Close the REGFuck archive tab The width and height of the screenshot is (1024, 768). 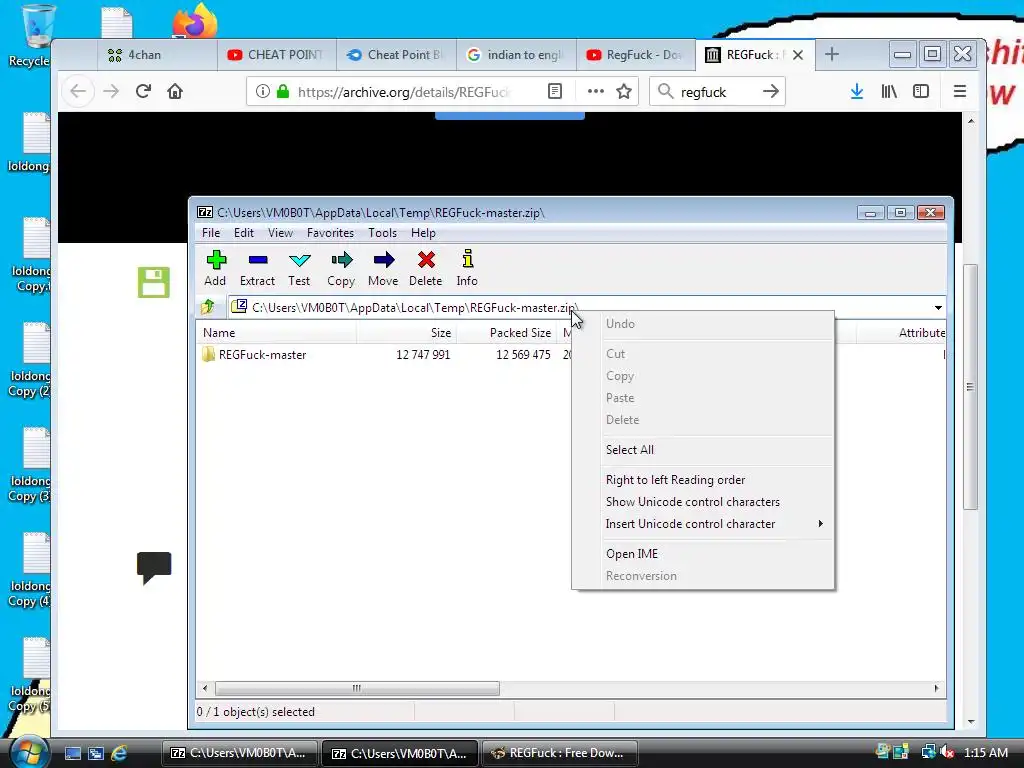tap(798, 55)
